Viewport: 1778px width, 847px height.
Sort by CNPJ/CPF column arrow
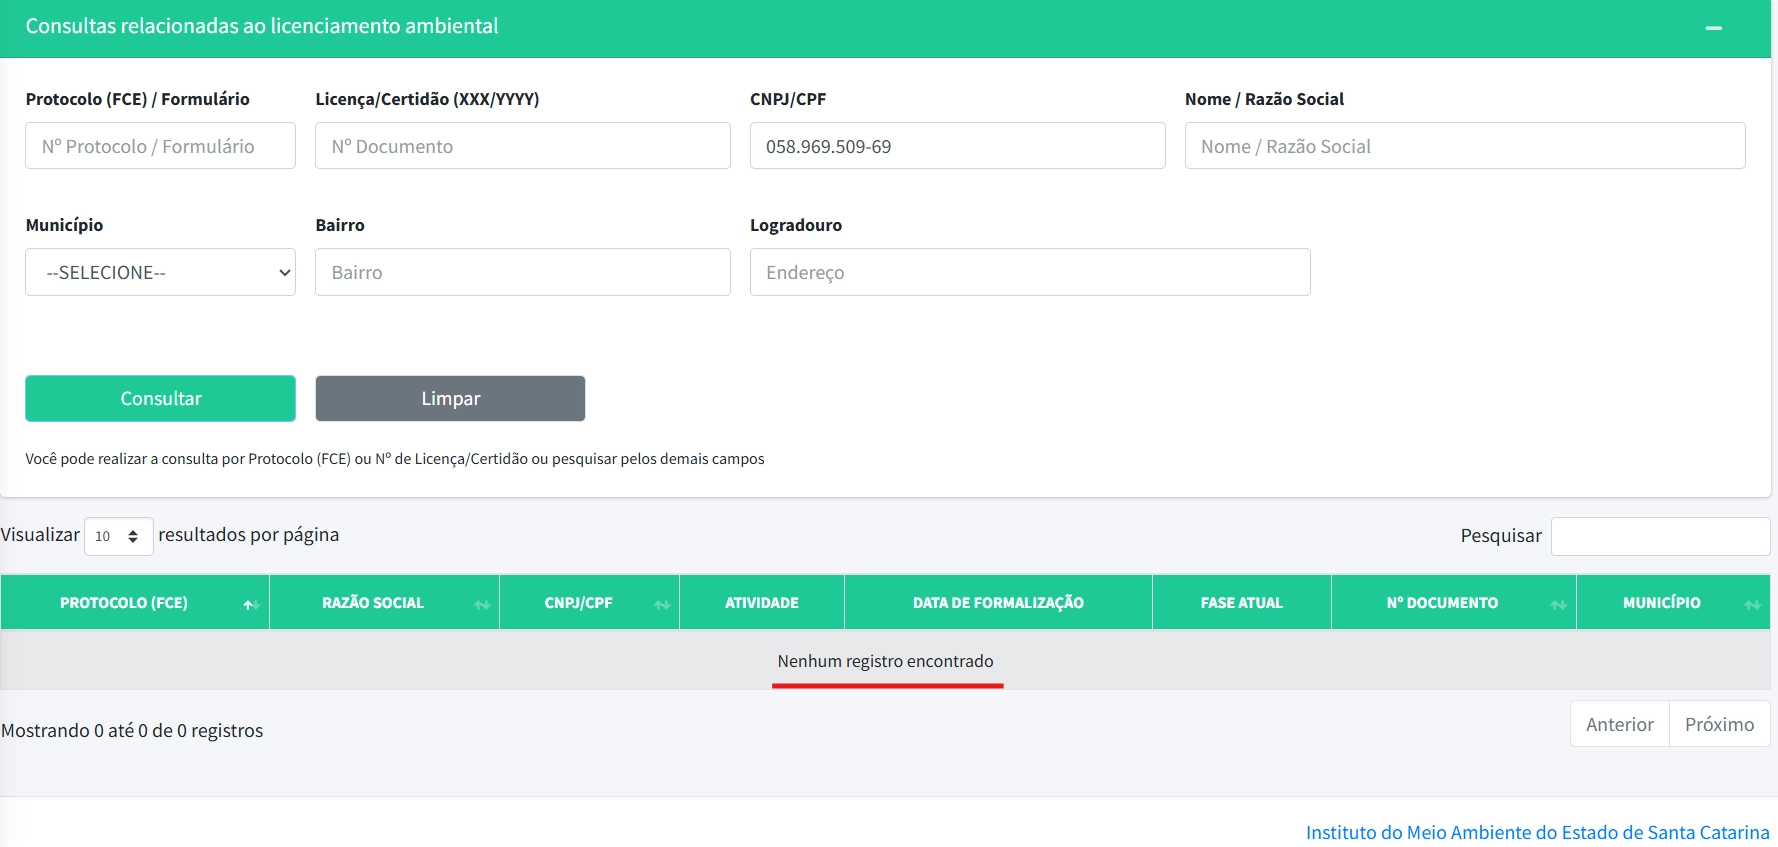click(x=662, y=604)
